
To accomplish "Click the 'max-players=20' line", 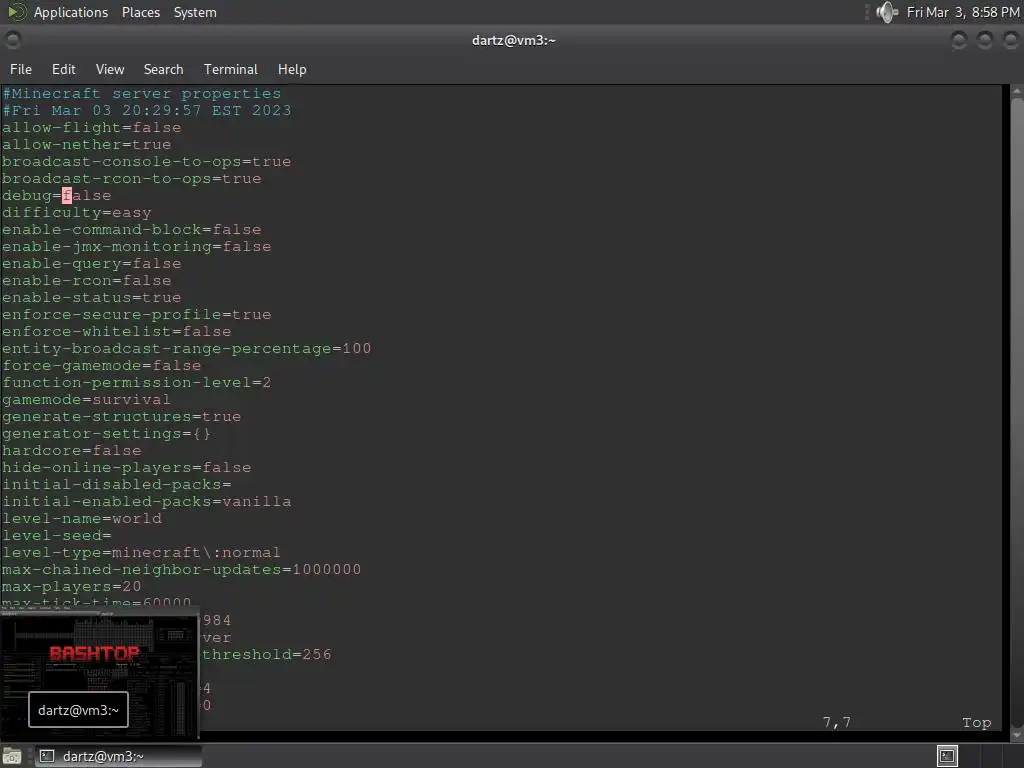I will [x=71, y=586].
